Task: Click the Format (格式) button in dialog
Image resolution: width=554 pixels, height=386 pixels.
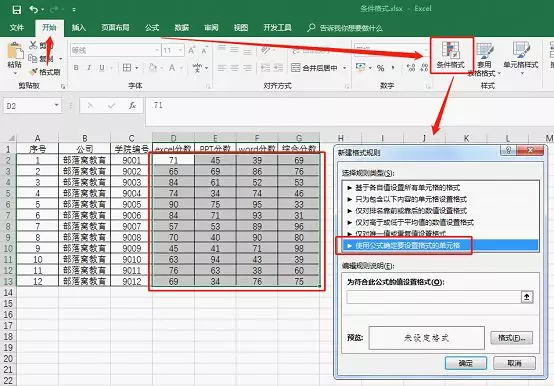Action: coord(512,338)
